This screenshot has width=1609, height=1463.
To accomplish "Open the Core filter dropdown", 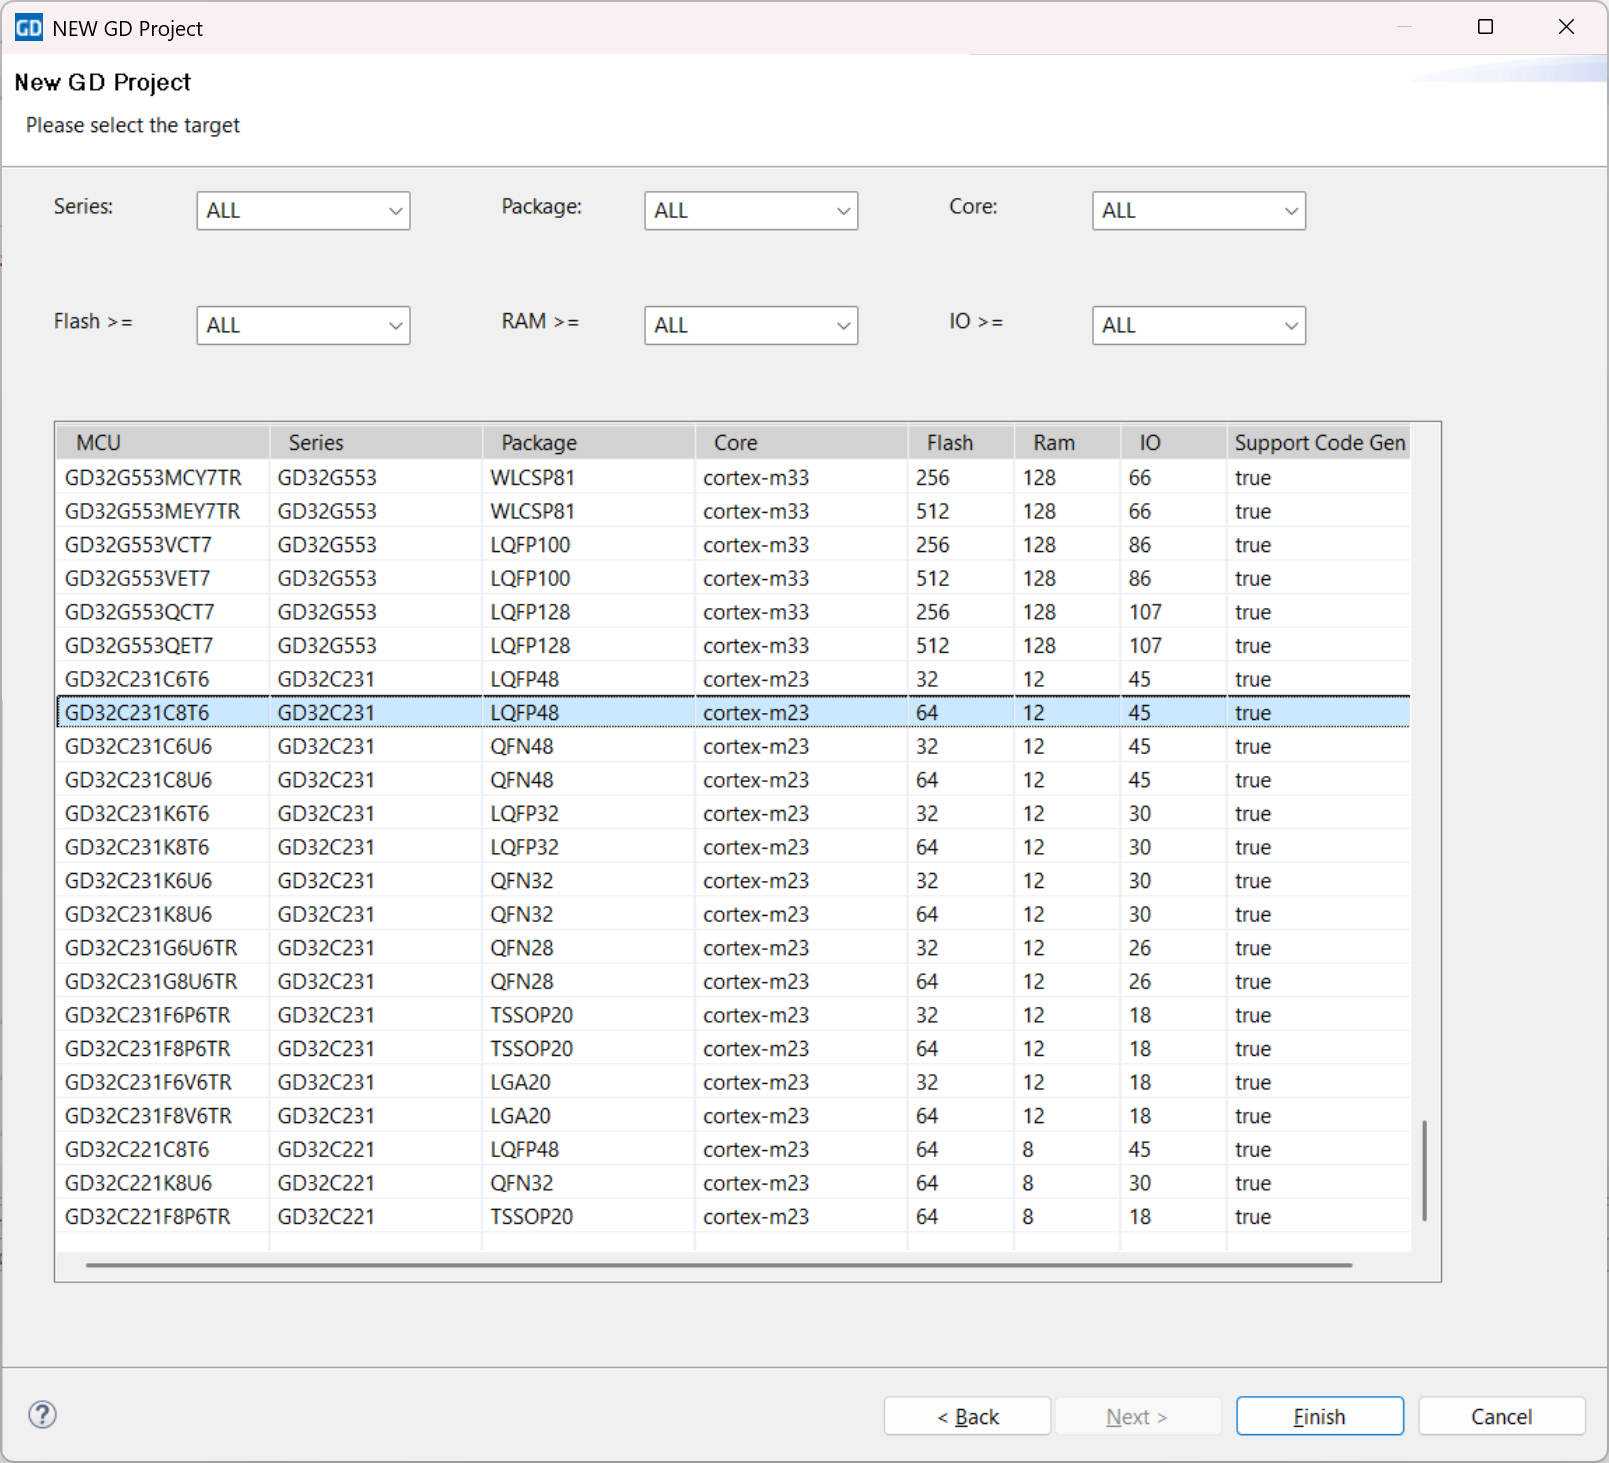I will coord(1198,211).
